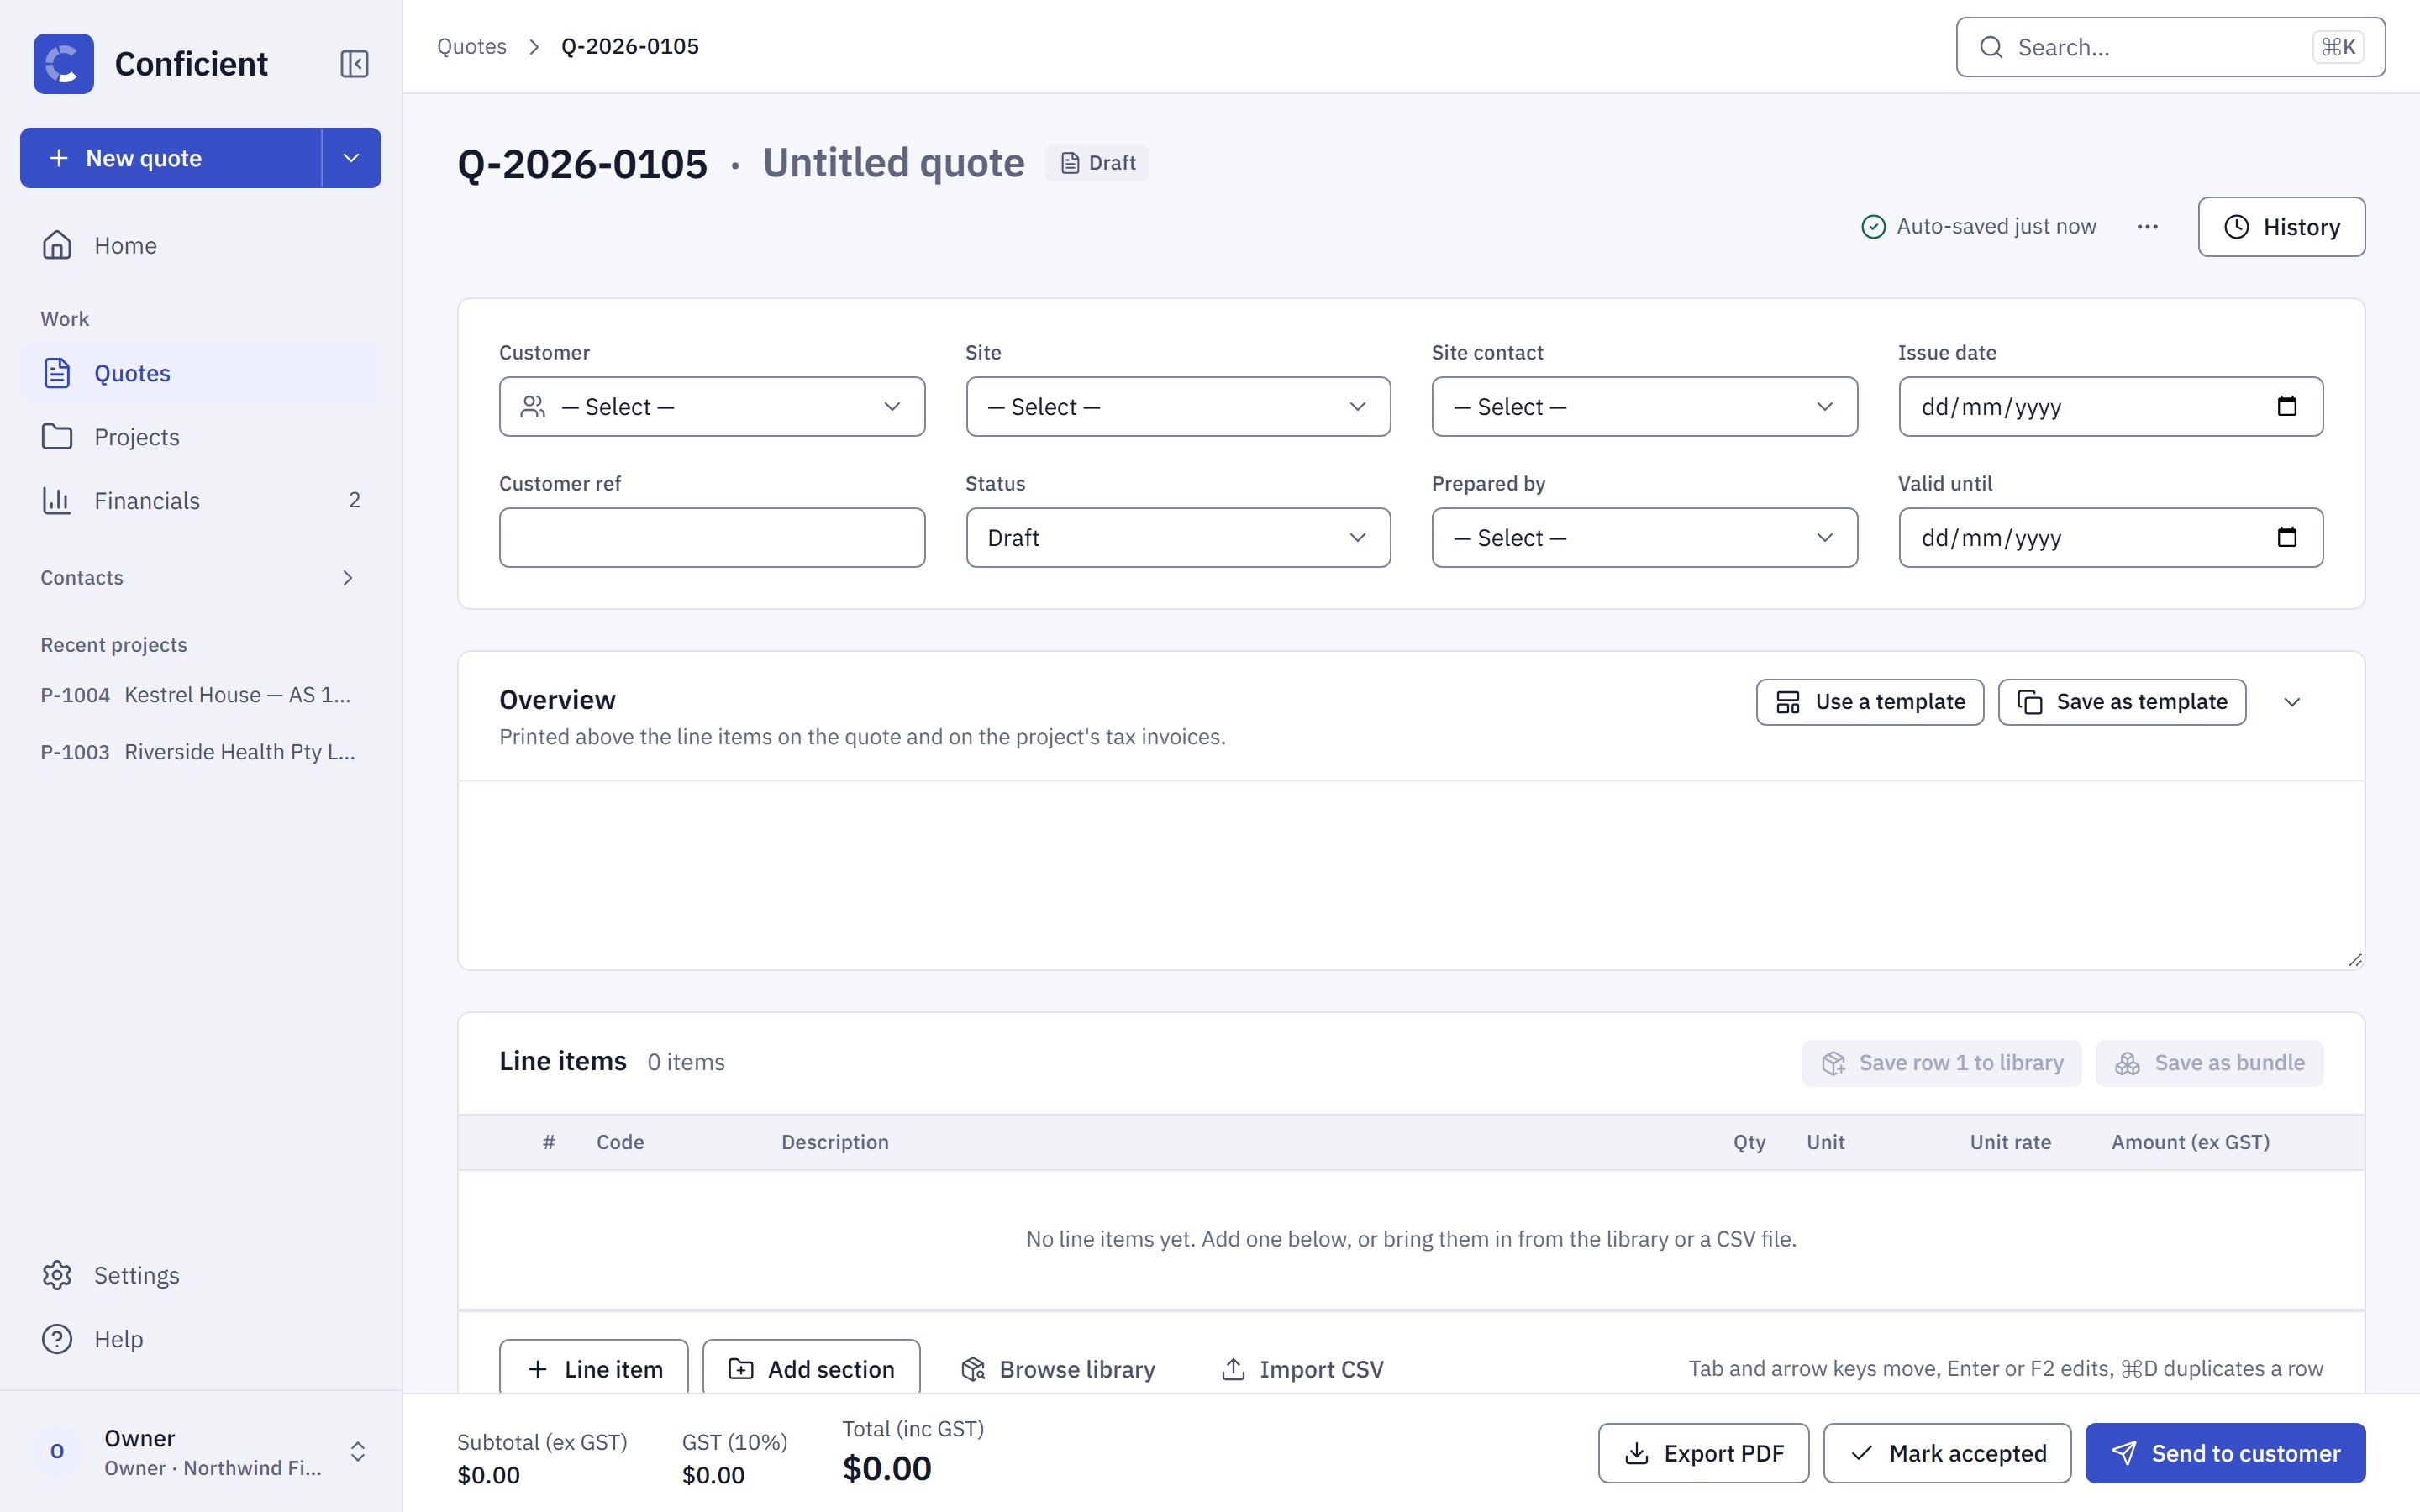Image resolution: width=2420 pixels, height=1512 pixels.
Task: Add a new Line item
Action: coord(594,1367)
